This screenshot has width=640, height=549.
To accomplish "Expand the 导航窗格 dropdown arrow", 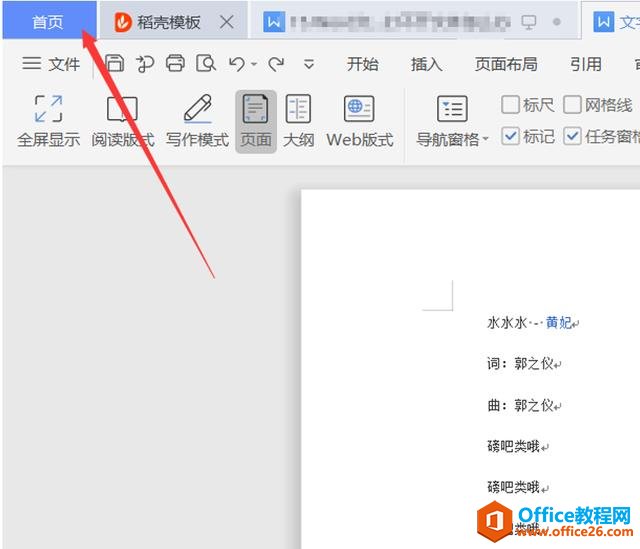I will coord(485,139).
